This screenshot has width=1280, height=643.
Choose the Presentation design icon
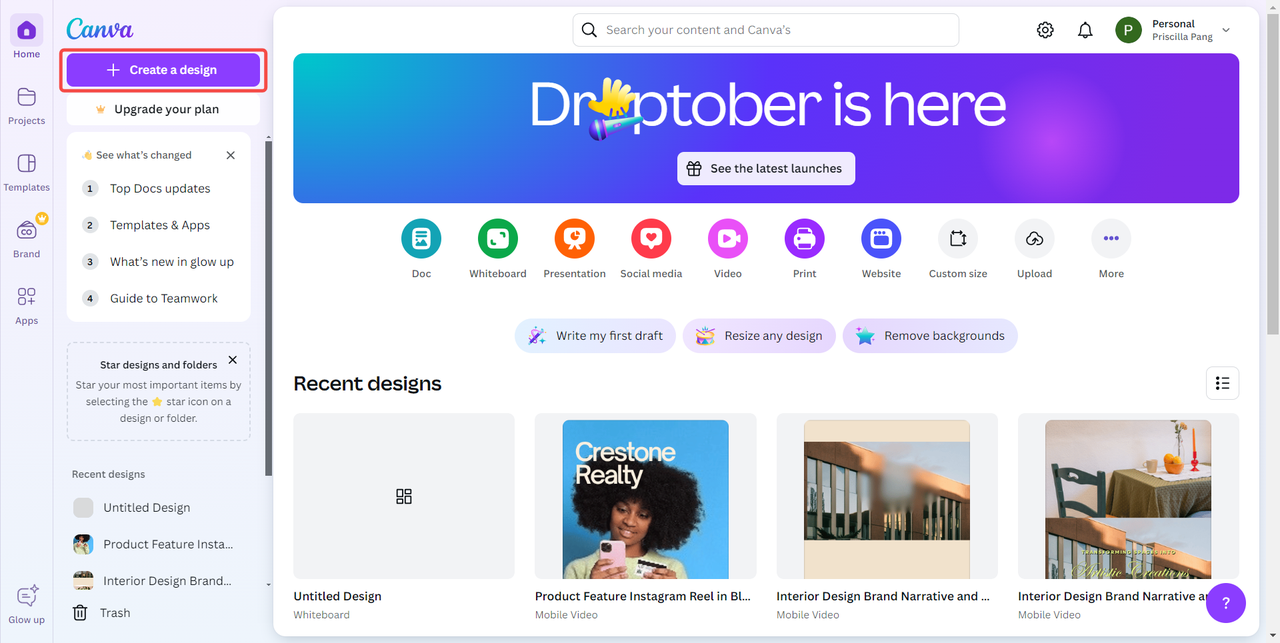click(x=575, y=239)
